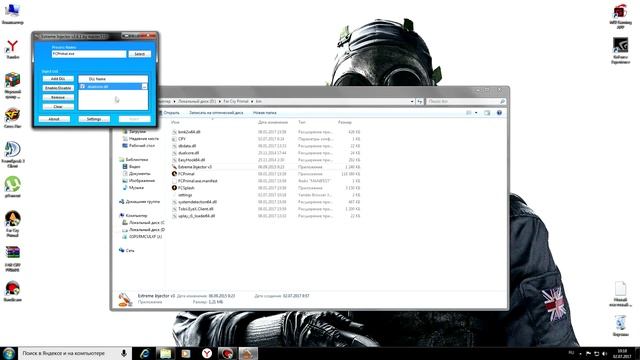Sort by 'Тип' column header
Image resolution: width=640 pixels, height=360 pixels.
tap(302, 122)
